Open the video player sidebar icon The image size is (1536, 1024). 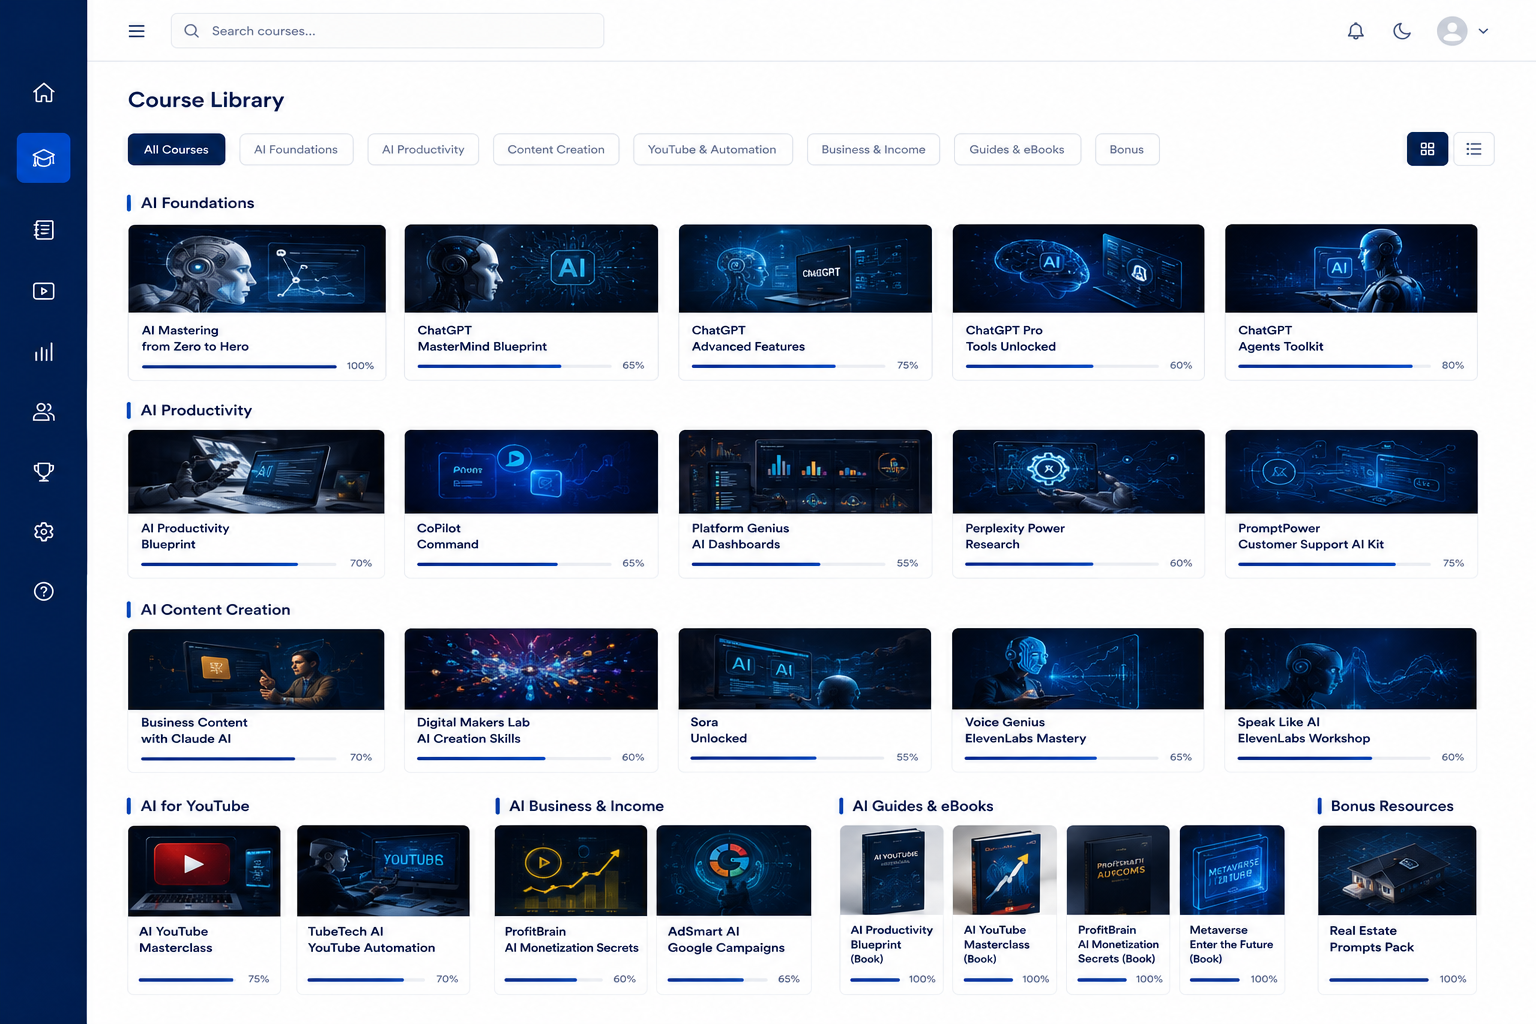[x=43, y=291]
